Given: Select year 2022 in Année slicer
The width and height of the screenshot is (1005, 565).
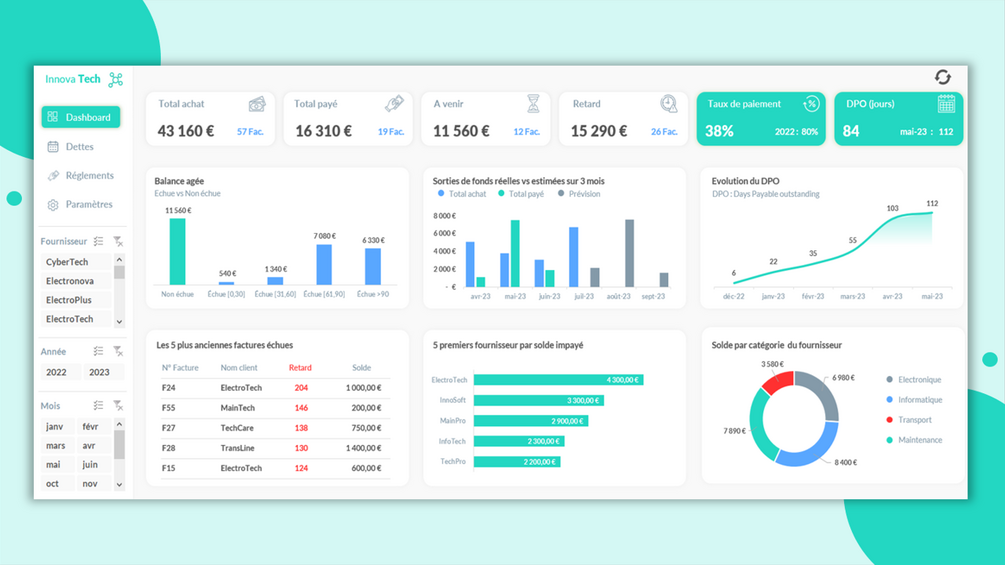Looking at the screenshot, I should coord(61,372).
